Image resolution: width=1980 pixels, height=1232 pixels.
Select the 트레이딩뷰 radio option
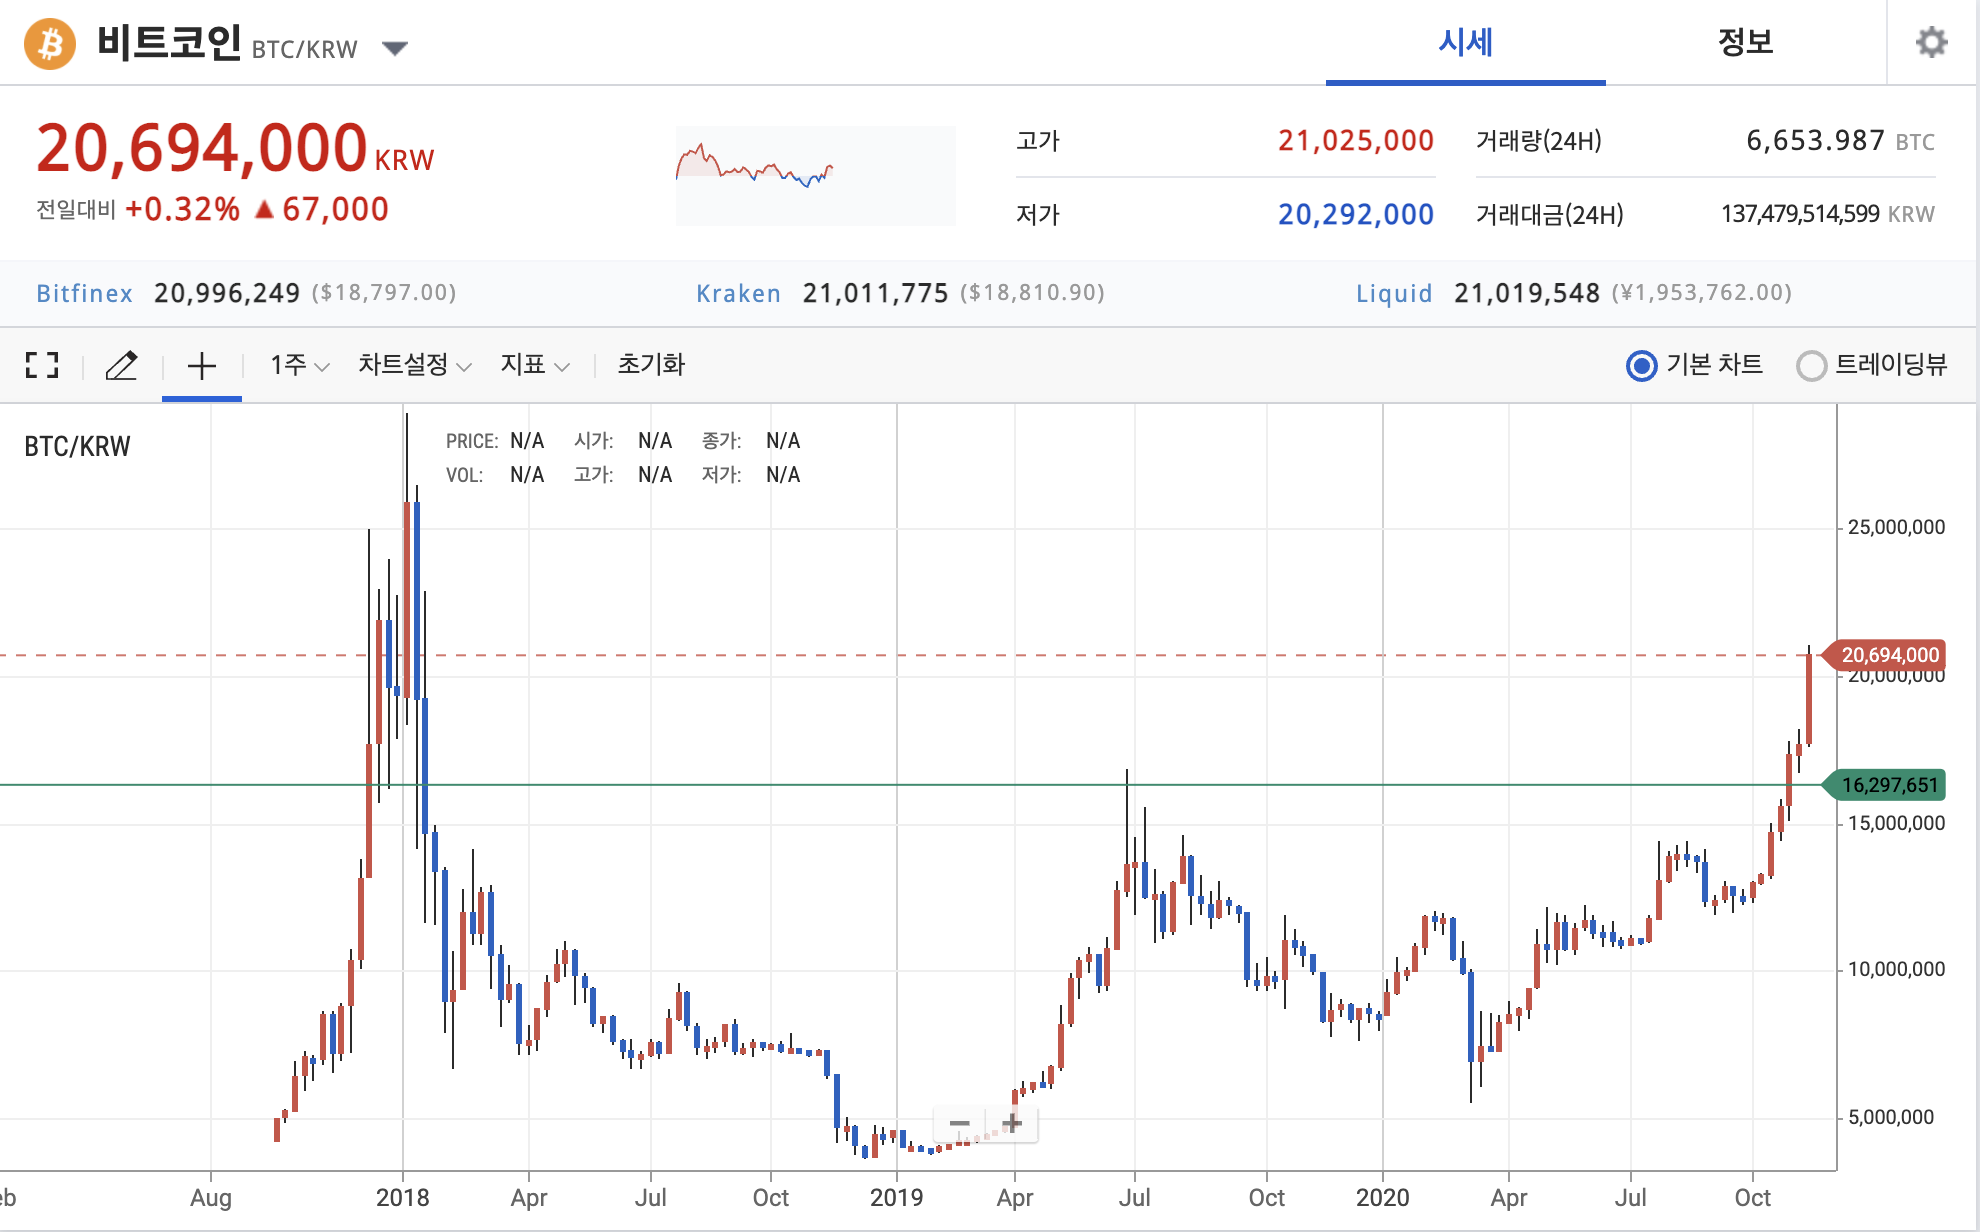tap(1811, 366)
